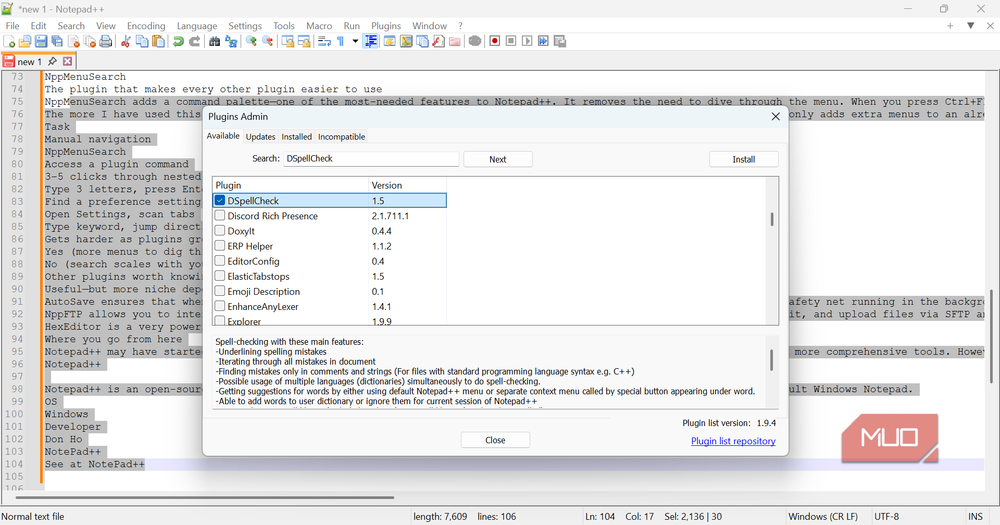Open Folder as Workspace toolbar icon

455,41
